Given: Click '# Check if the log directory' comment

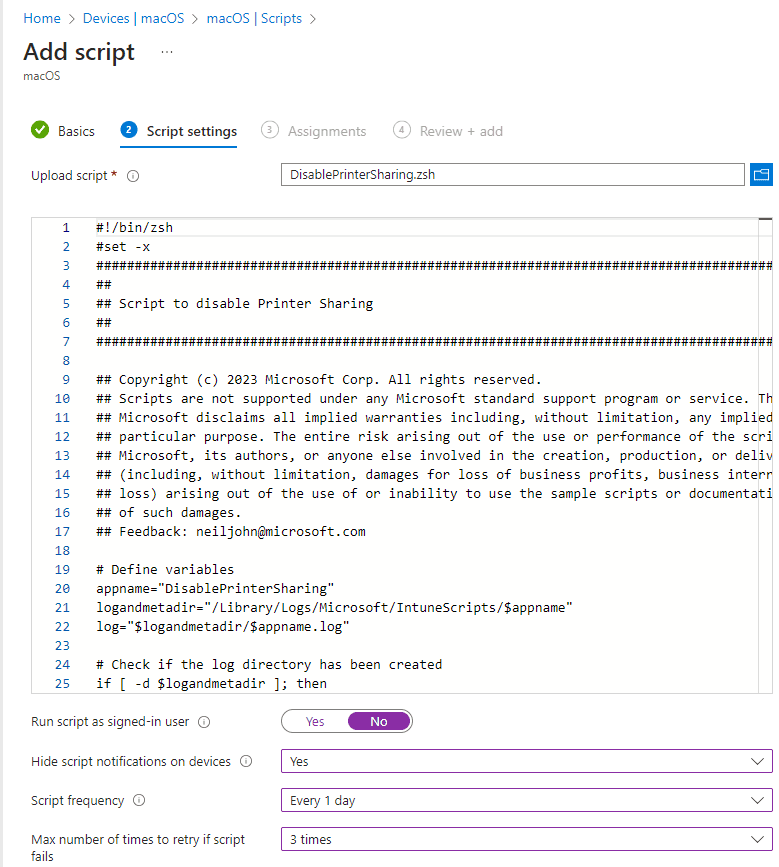Looking at the screenshot, I should click(269, 665).
